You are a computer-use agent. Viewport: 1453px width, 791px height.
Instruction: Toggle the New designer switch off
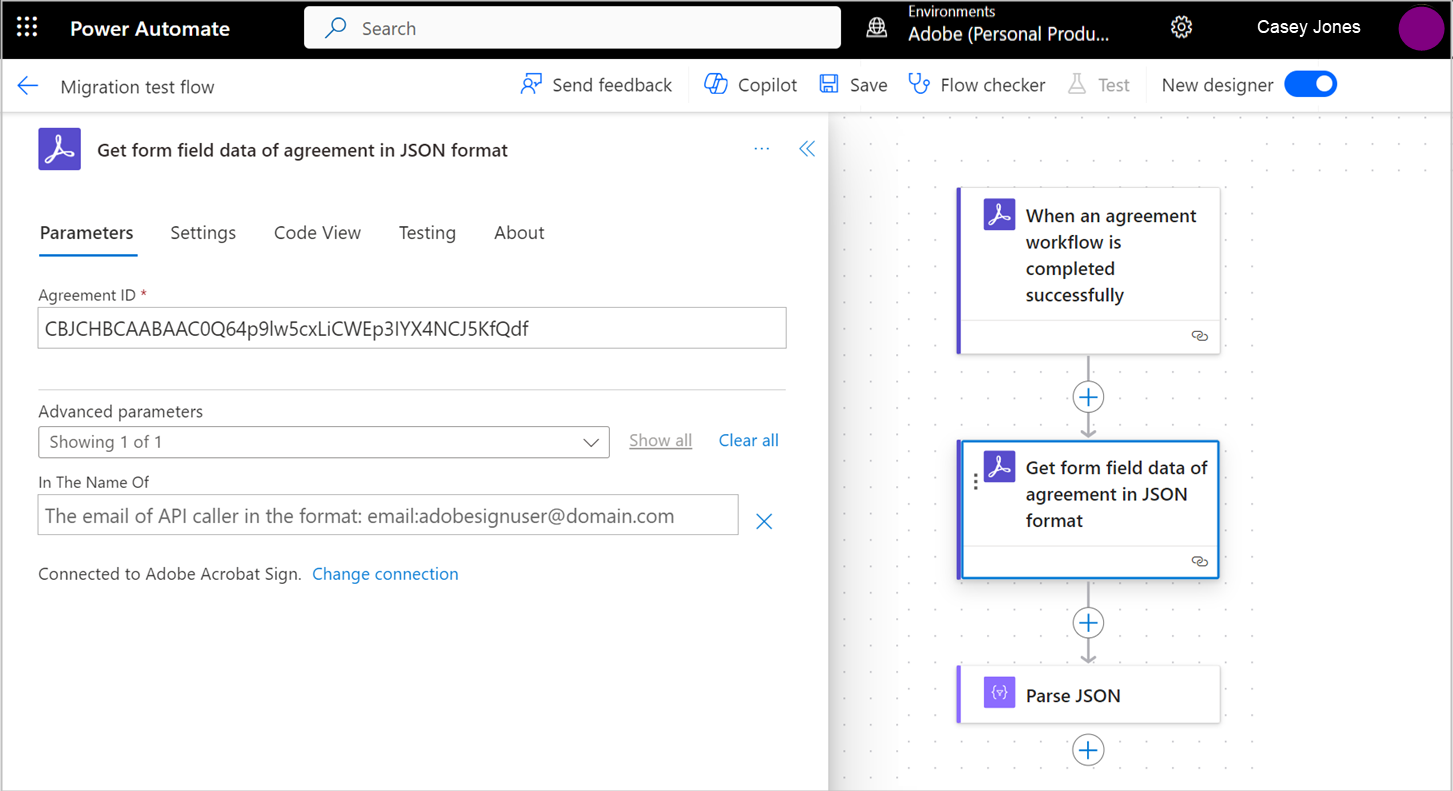1310,84
